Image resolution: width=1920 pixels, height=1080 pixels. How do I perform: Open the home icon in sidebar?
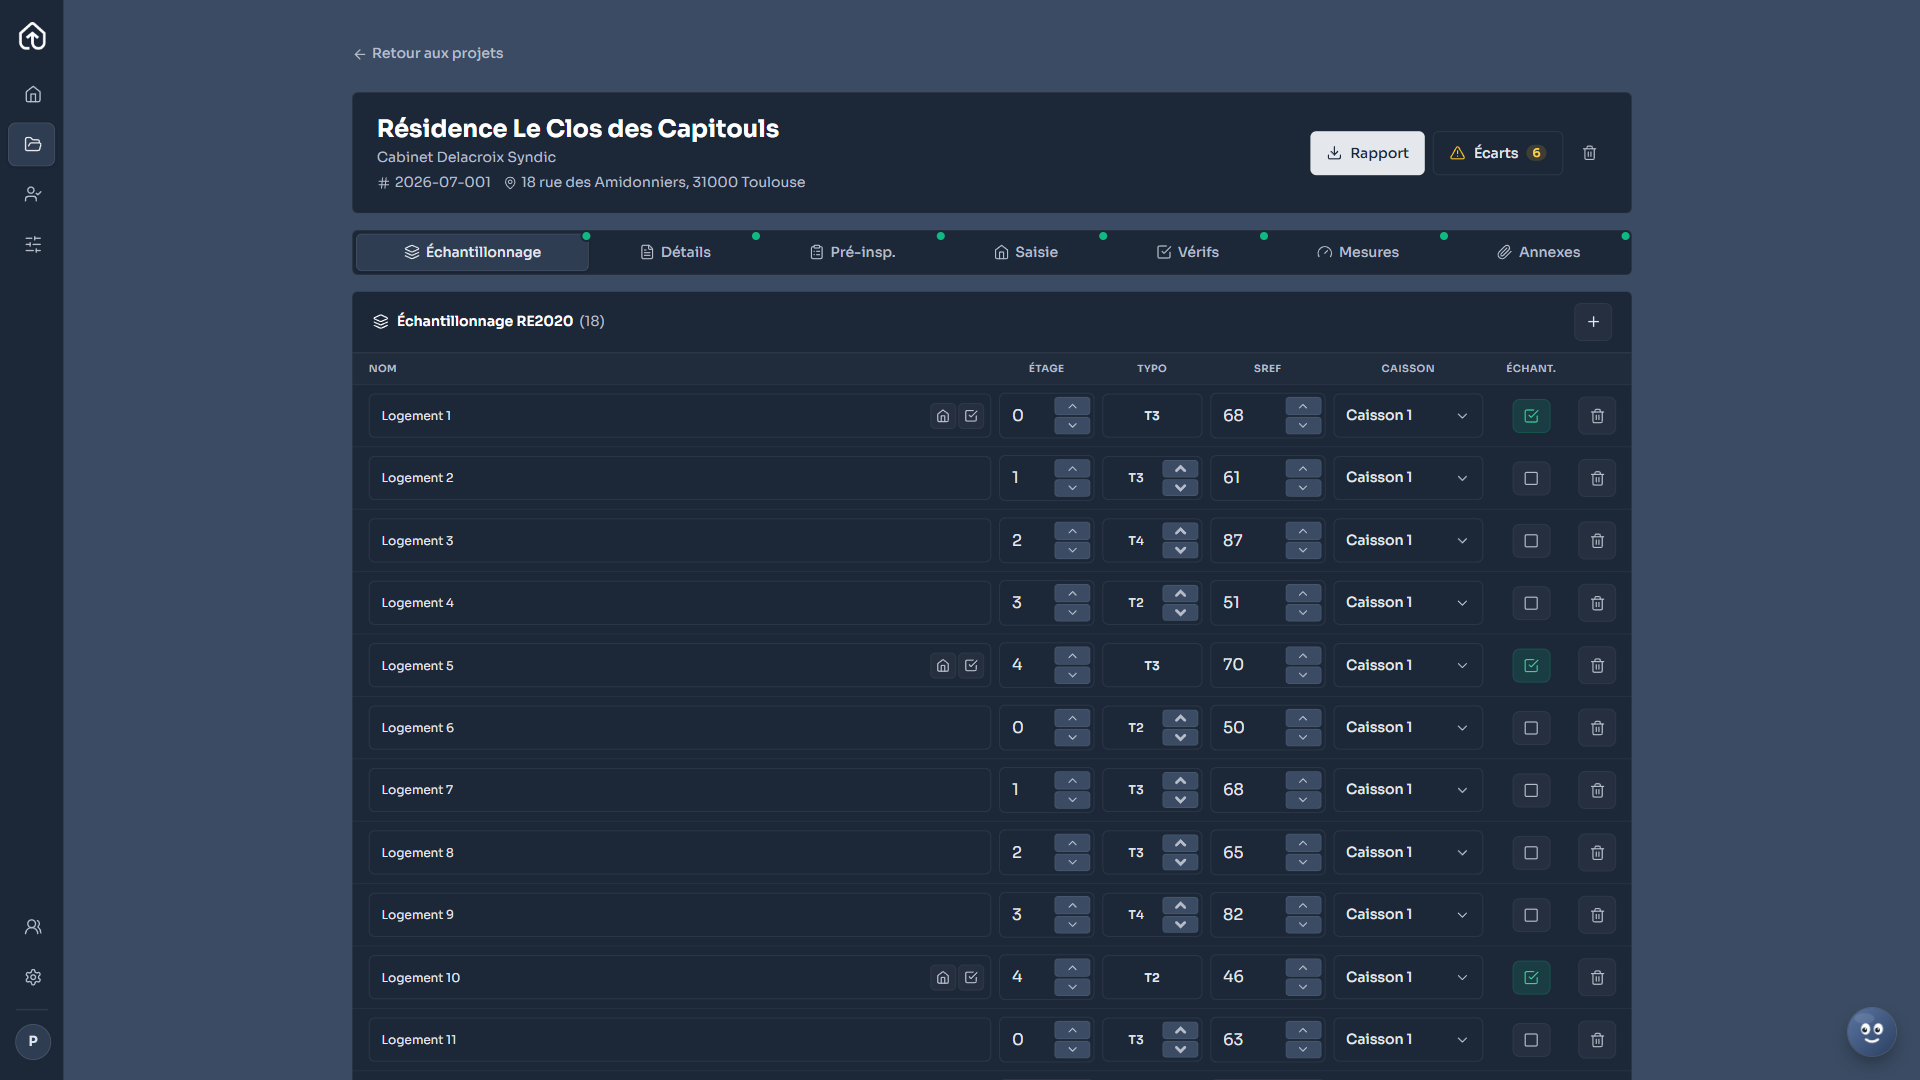(x=33, y=94)
